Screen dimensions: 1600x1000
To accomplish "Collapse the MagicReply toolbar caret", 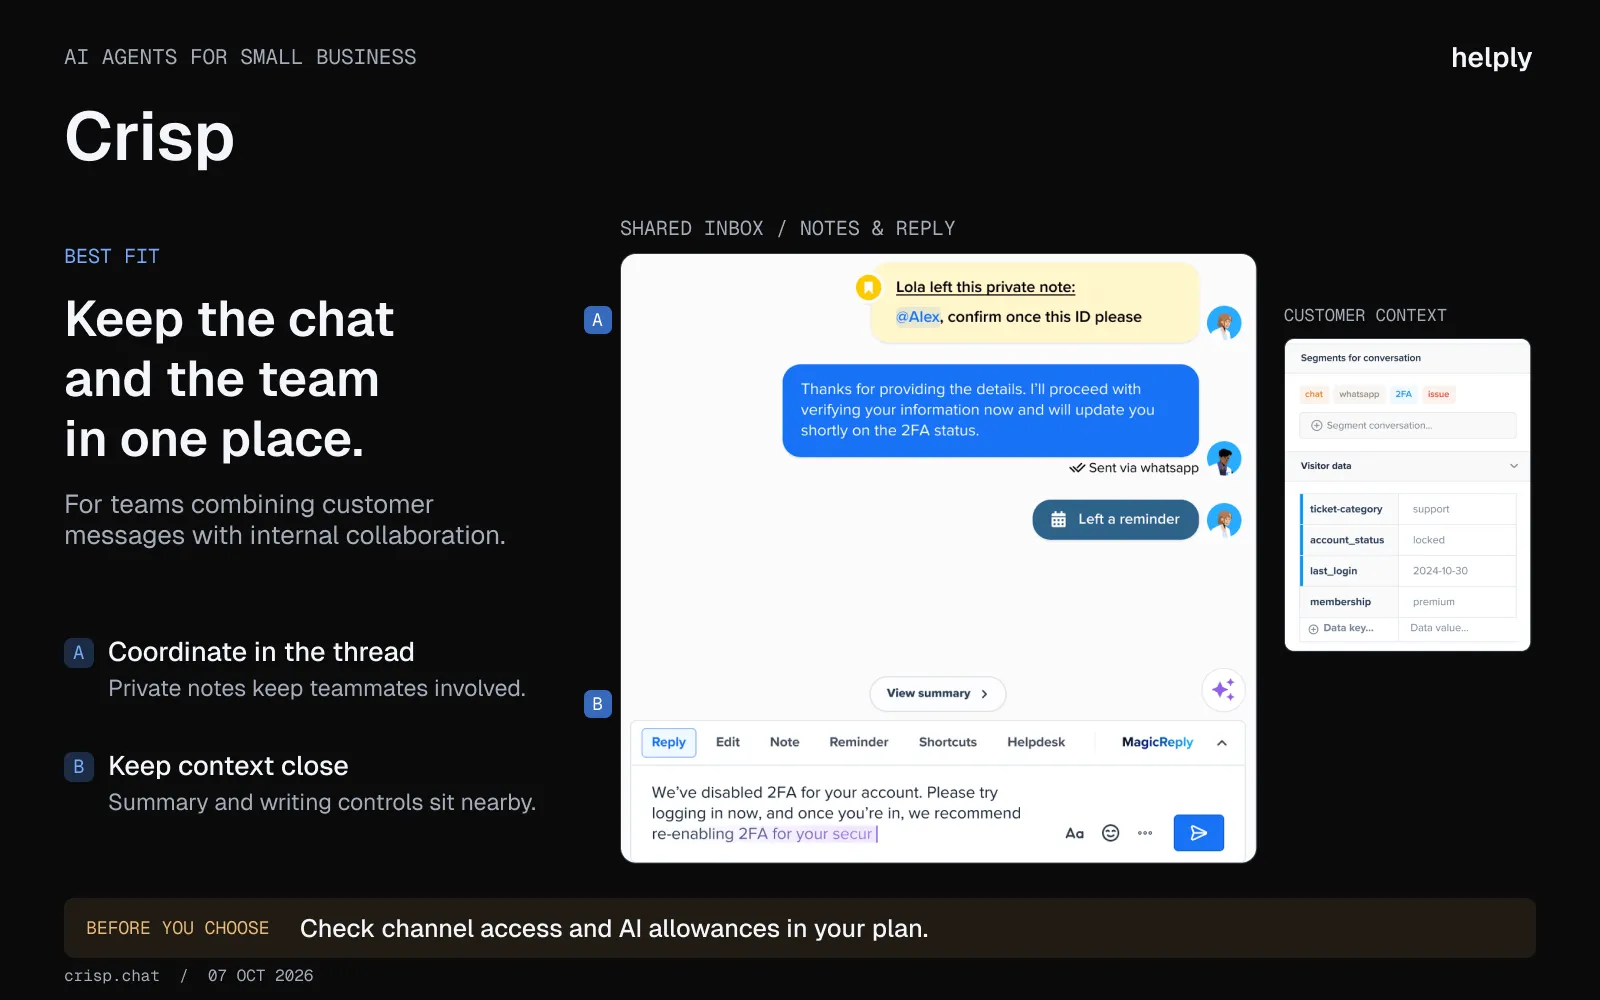I will pyautogui.click(x=1222, y=743).
